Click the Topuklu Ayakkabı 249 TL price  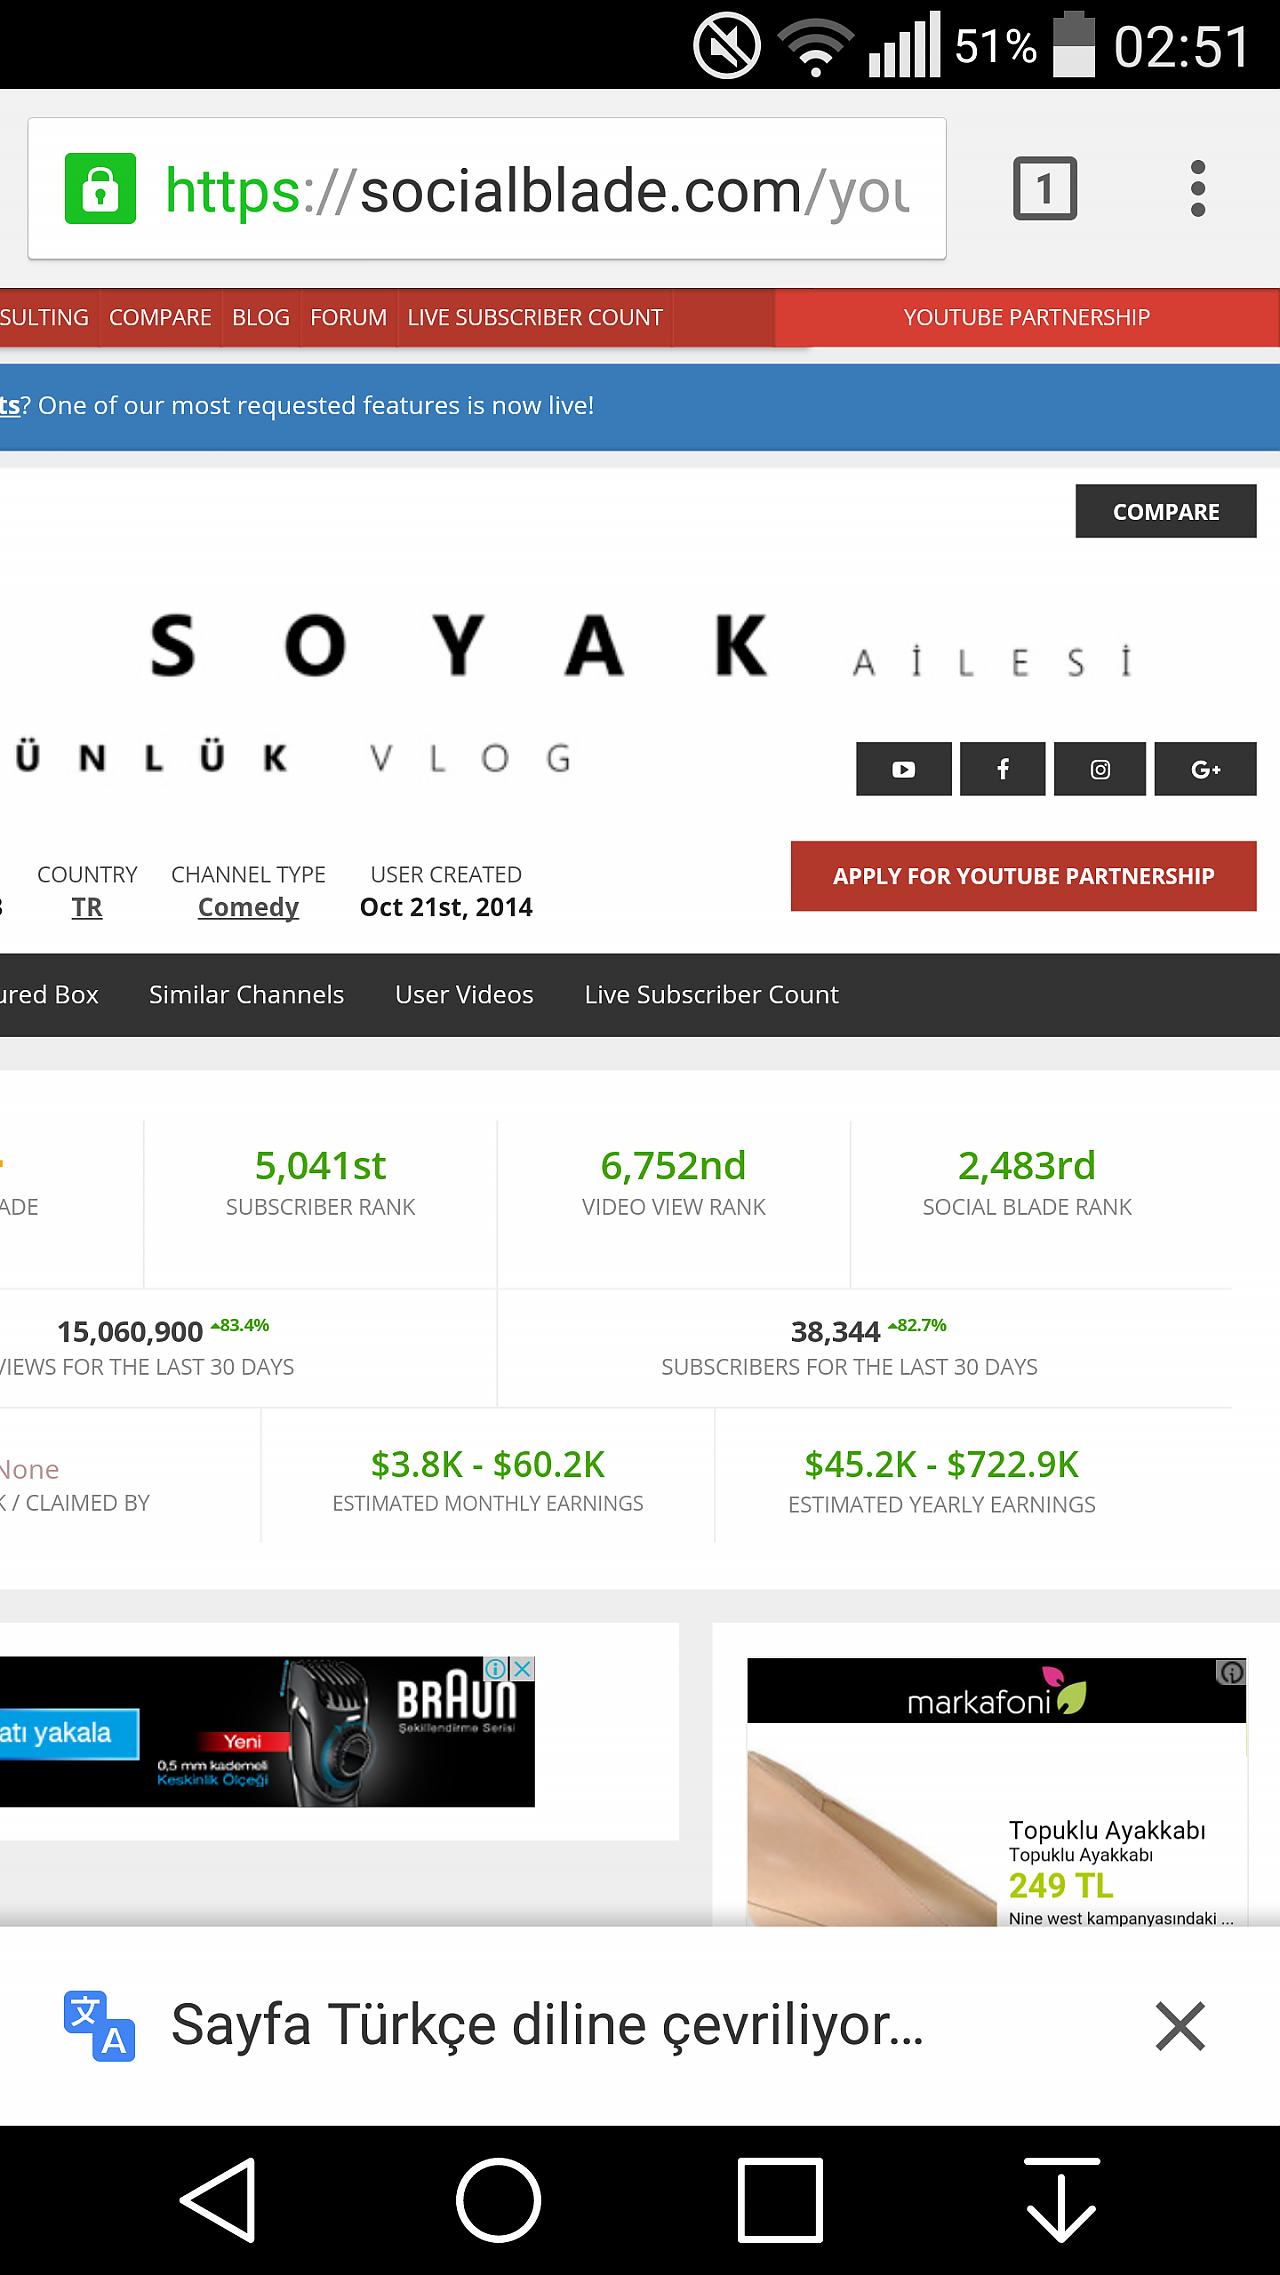pyautogui.click(x=1061, y=1886)
